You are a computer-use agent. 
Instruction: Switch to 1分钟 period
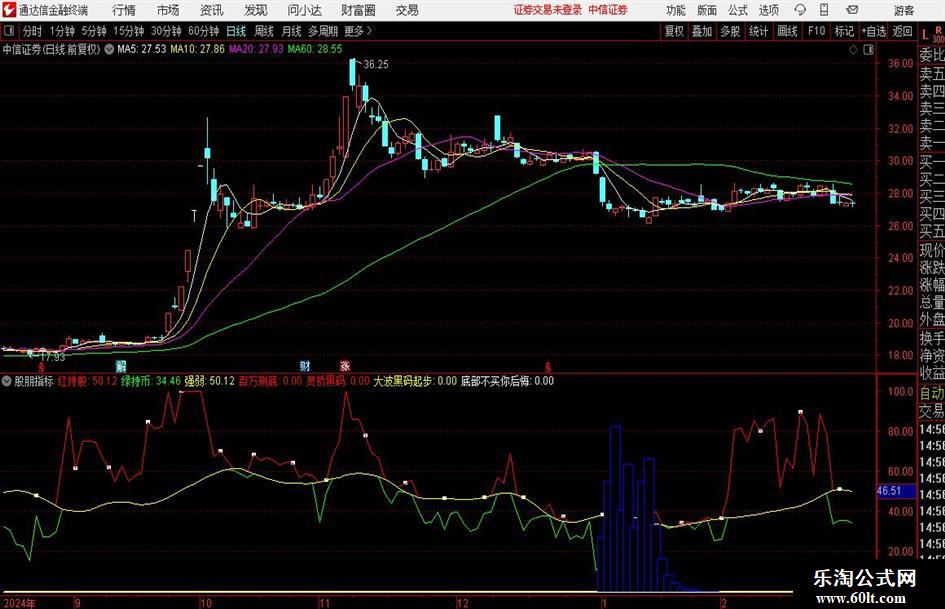[x=62, y=31]
